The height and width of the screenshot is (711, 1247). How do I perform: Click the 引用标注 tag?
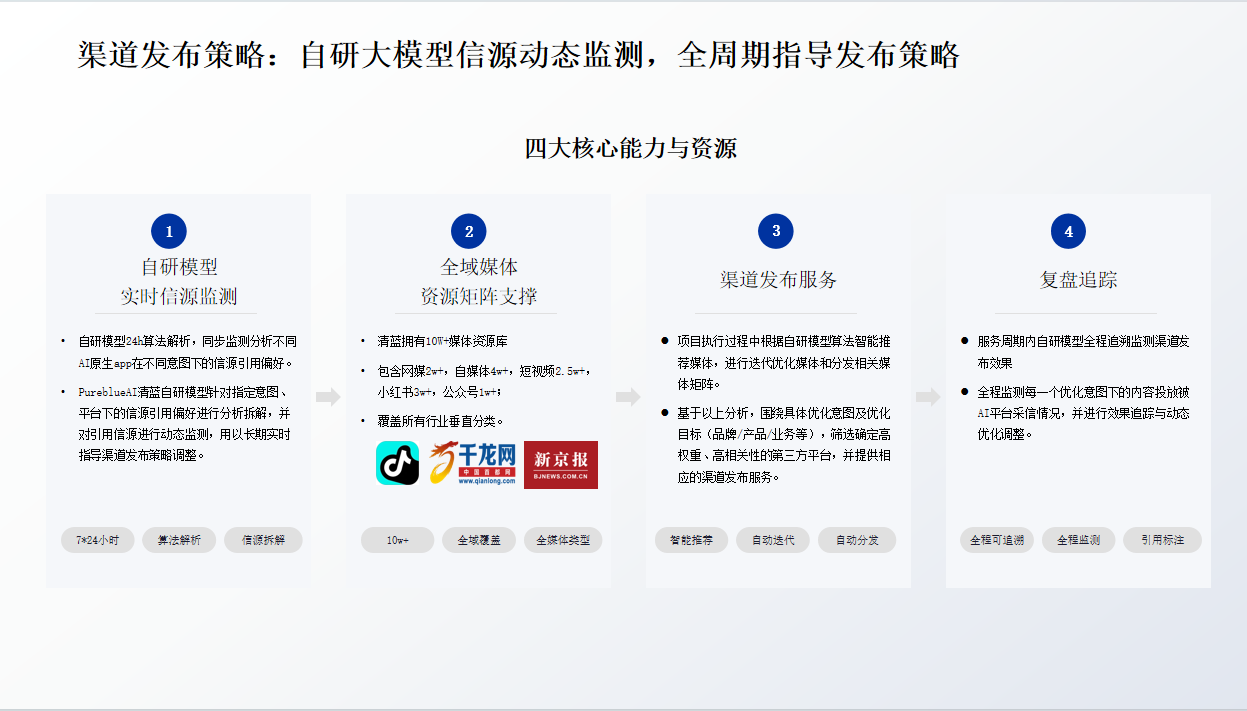1162,540
